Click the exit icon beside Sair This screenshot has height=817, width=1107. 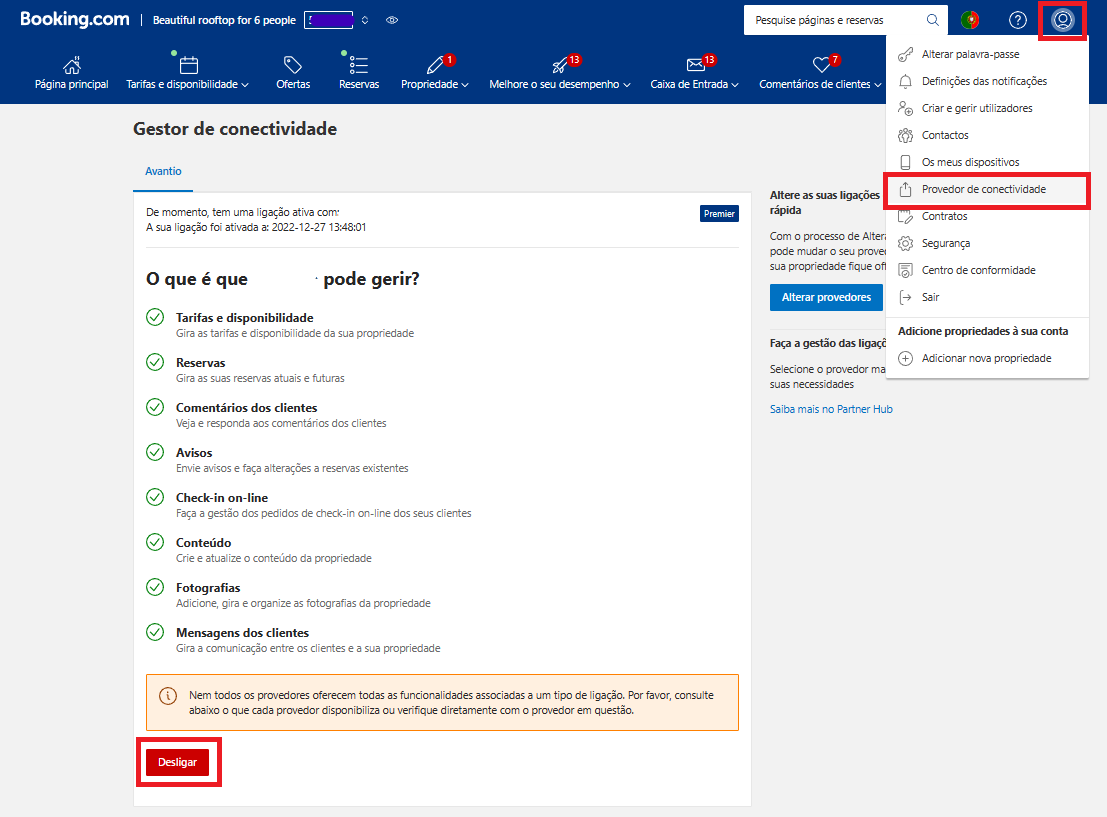tap(905, 297)
